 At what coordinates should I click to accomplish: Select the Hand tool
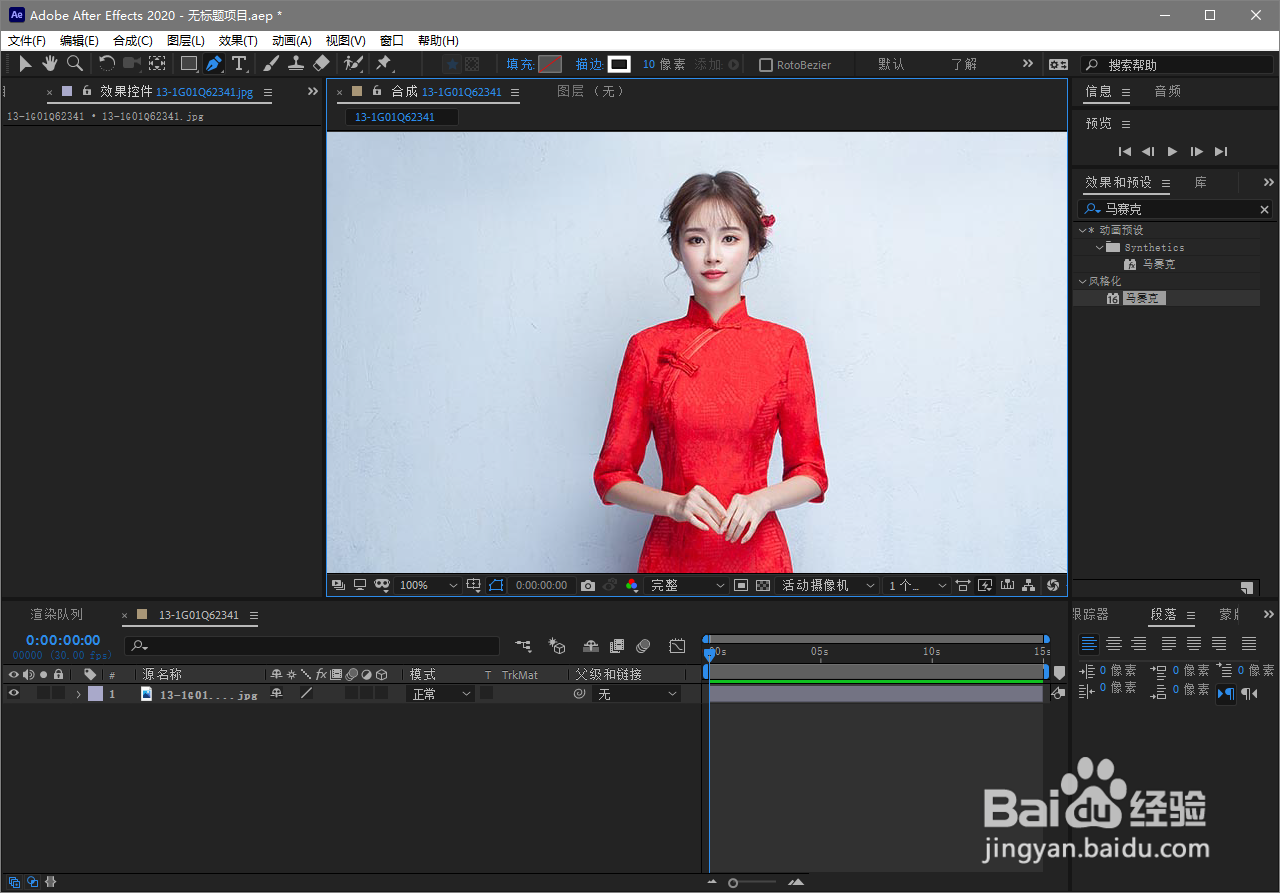tap(49, 64)
